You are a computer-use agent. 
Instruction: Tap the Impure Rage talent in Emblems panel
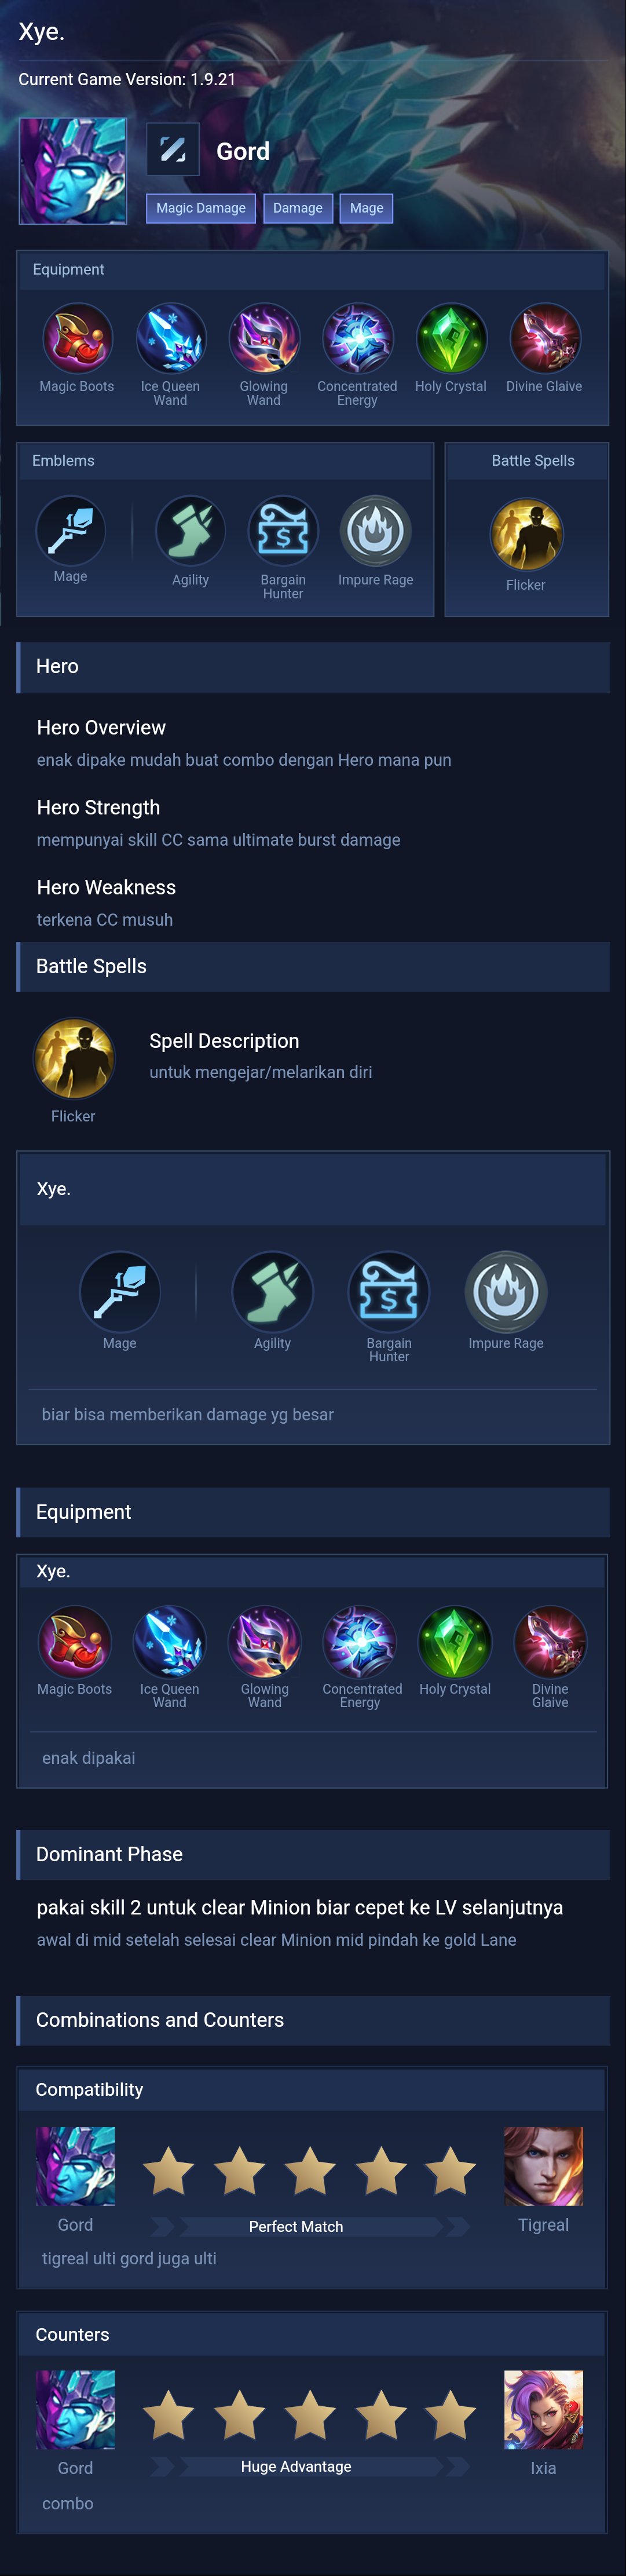(376, 530)
